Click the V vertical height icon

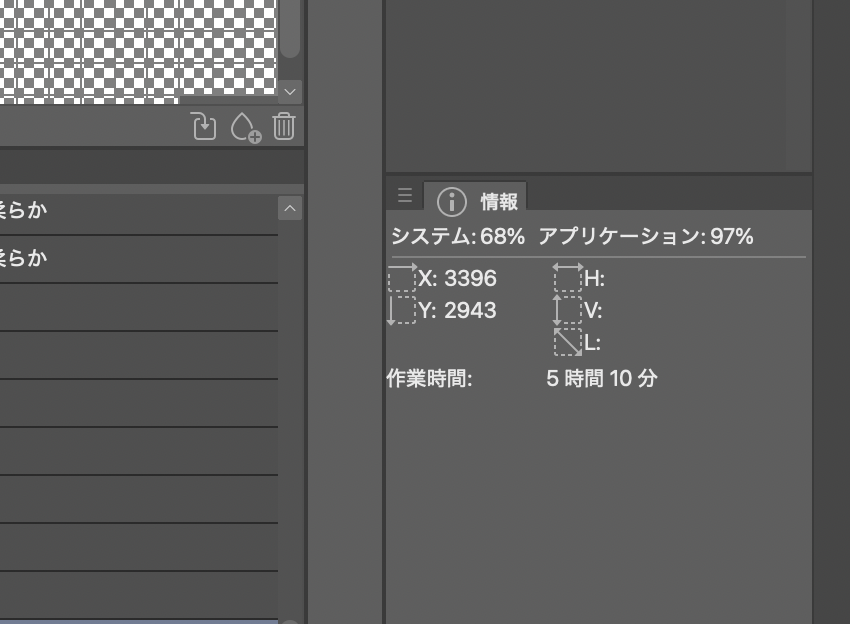(567, 310)
